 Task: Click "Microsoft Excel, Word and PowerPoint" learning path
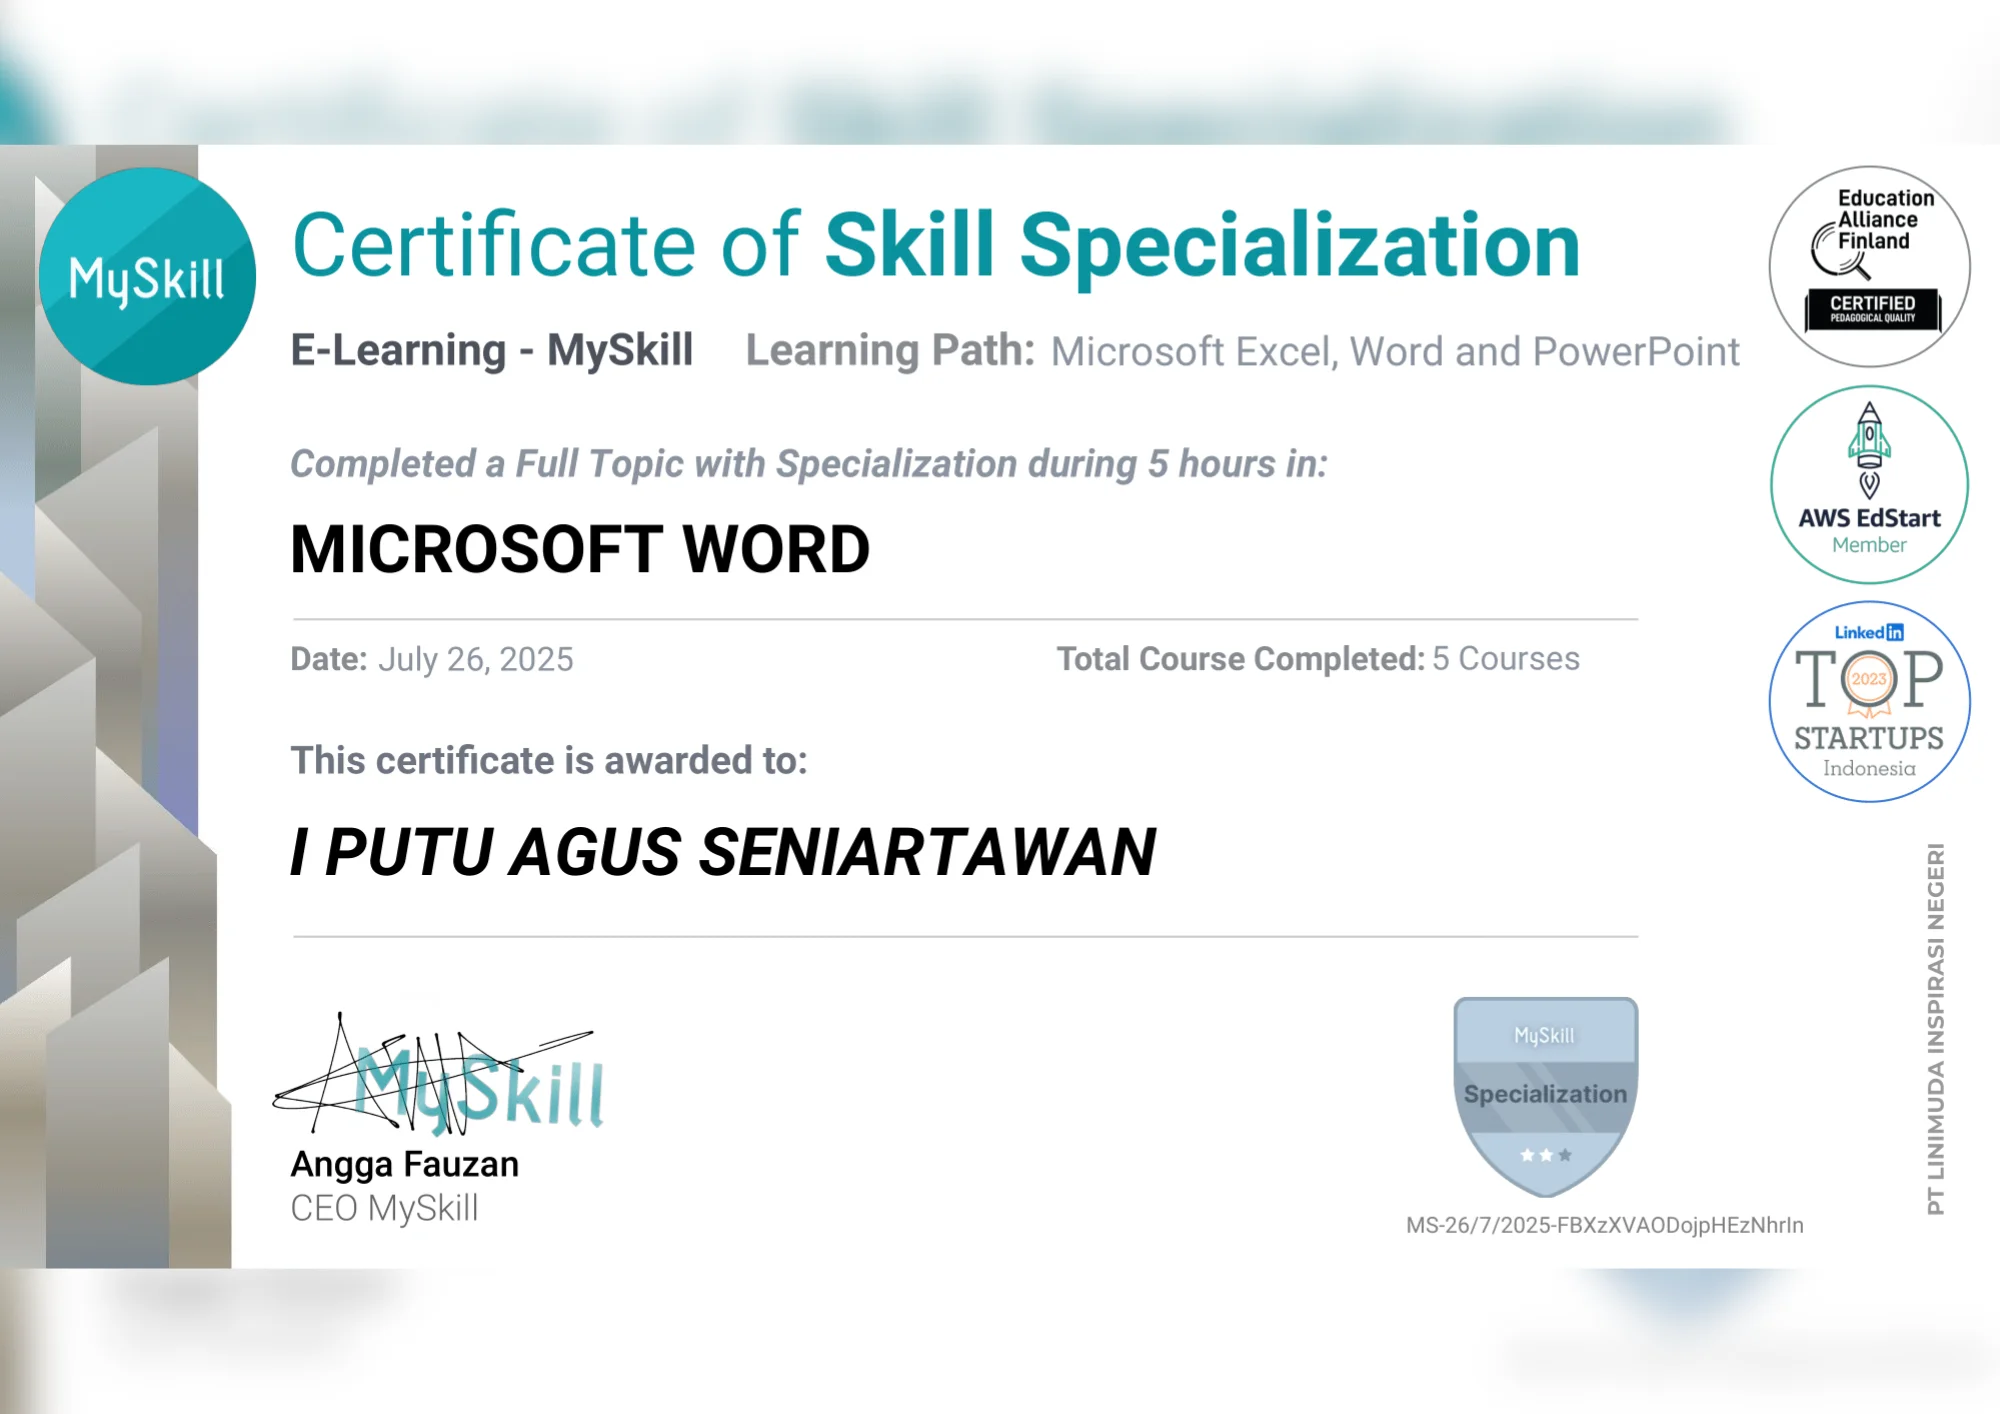click(1395, 352)
